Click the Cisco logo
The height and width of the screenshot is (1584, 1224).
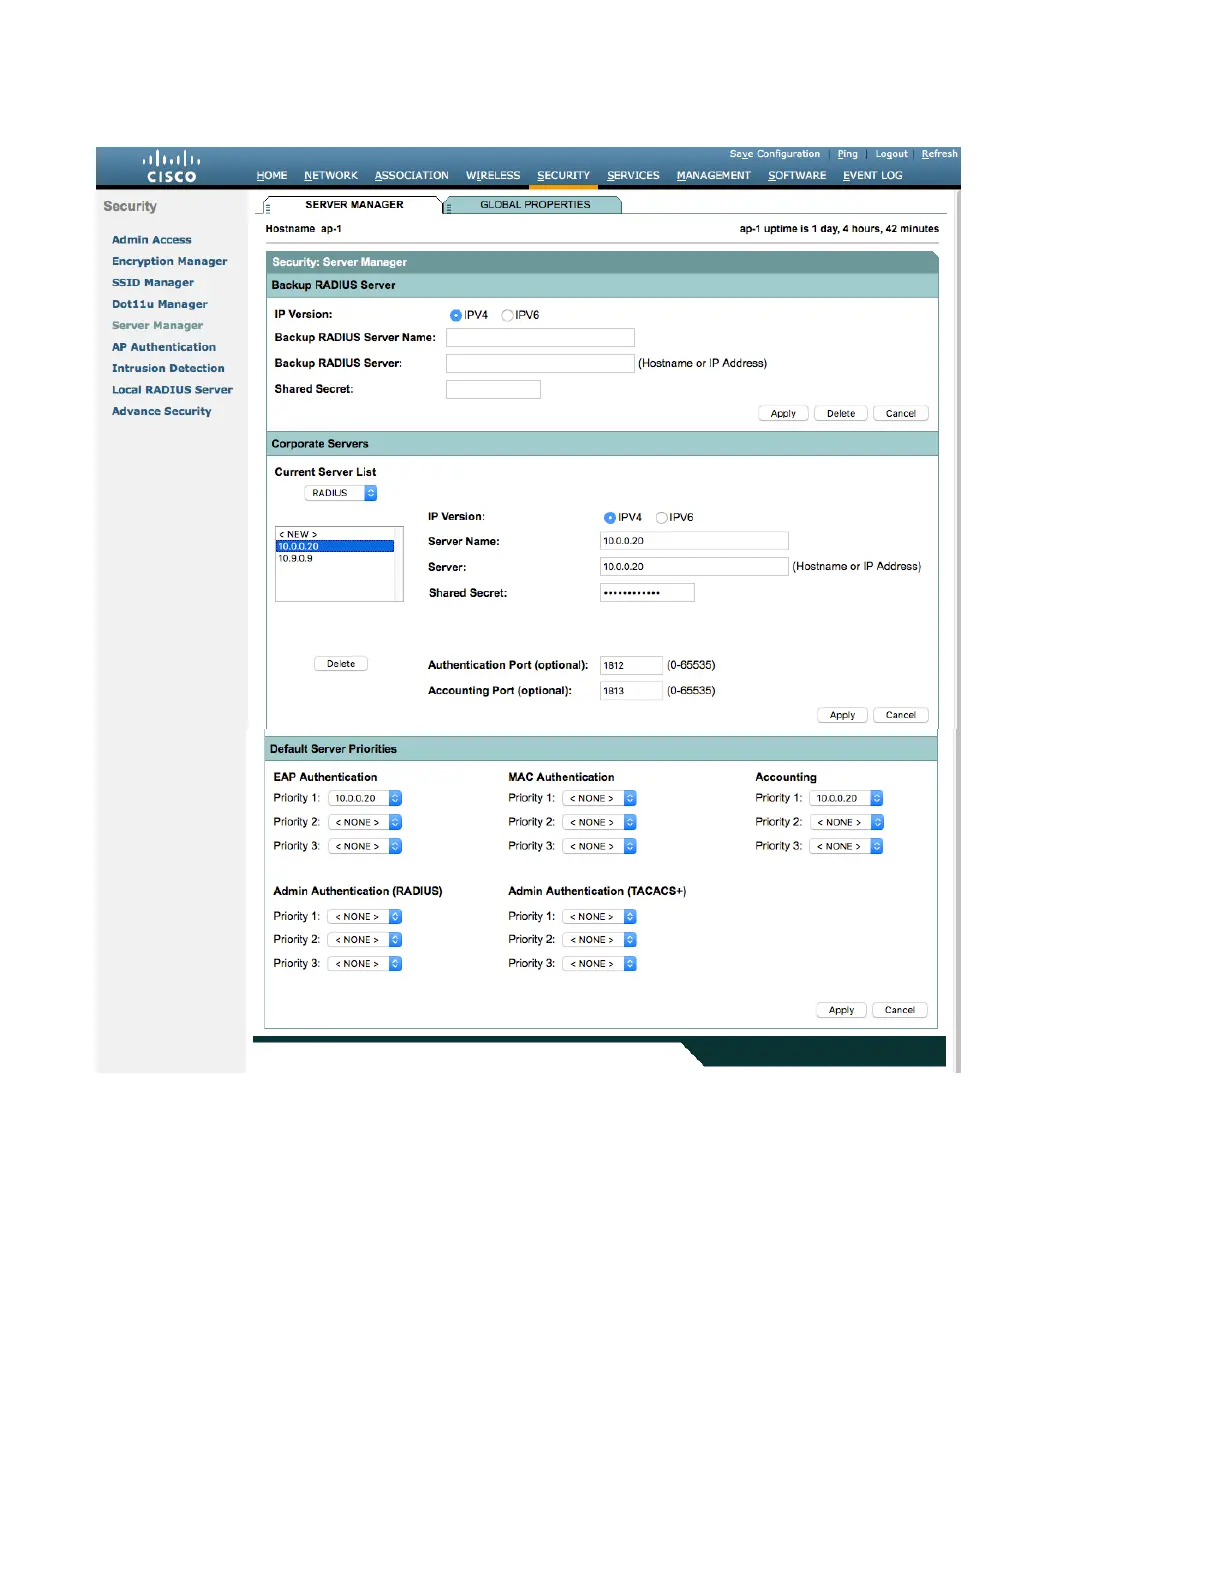coord(171,167)
